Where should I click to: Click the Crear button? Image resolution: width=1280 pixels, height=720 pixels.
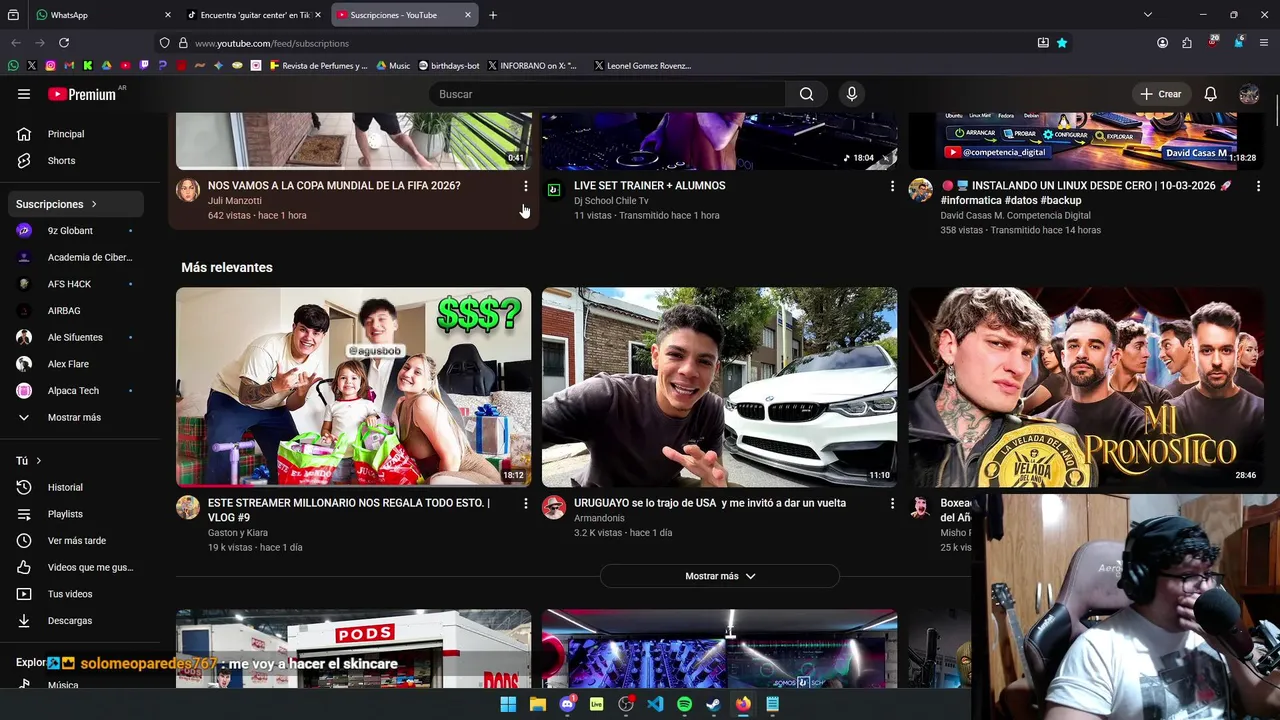click(x=1161, y=94)
